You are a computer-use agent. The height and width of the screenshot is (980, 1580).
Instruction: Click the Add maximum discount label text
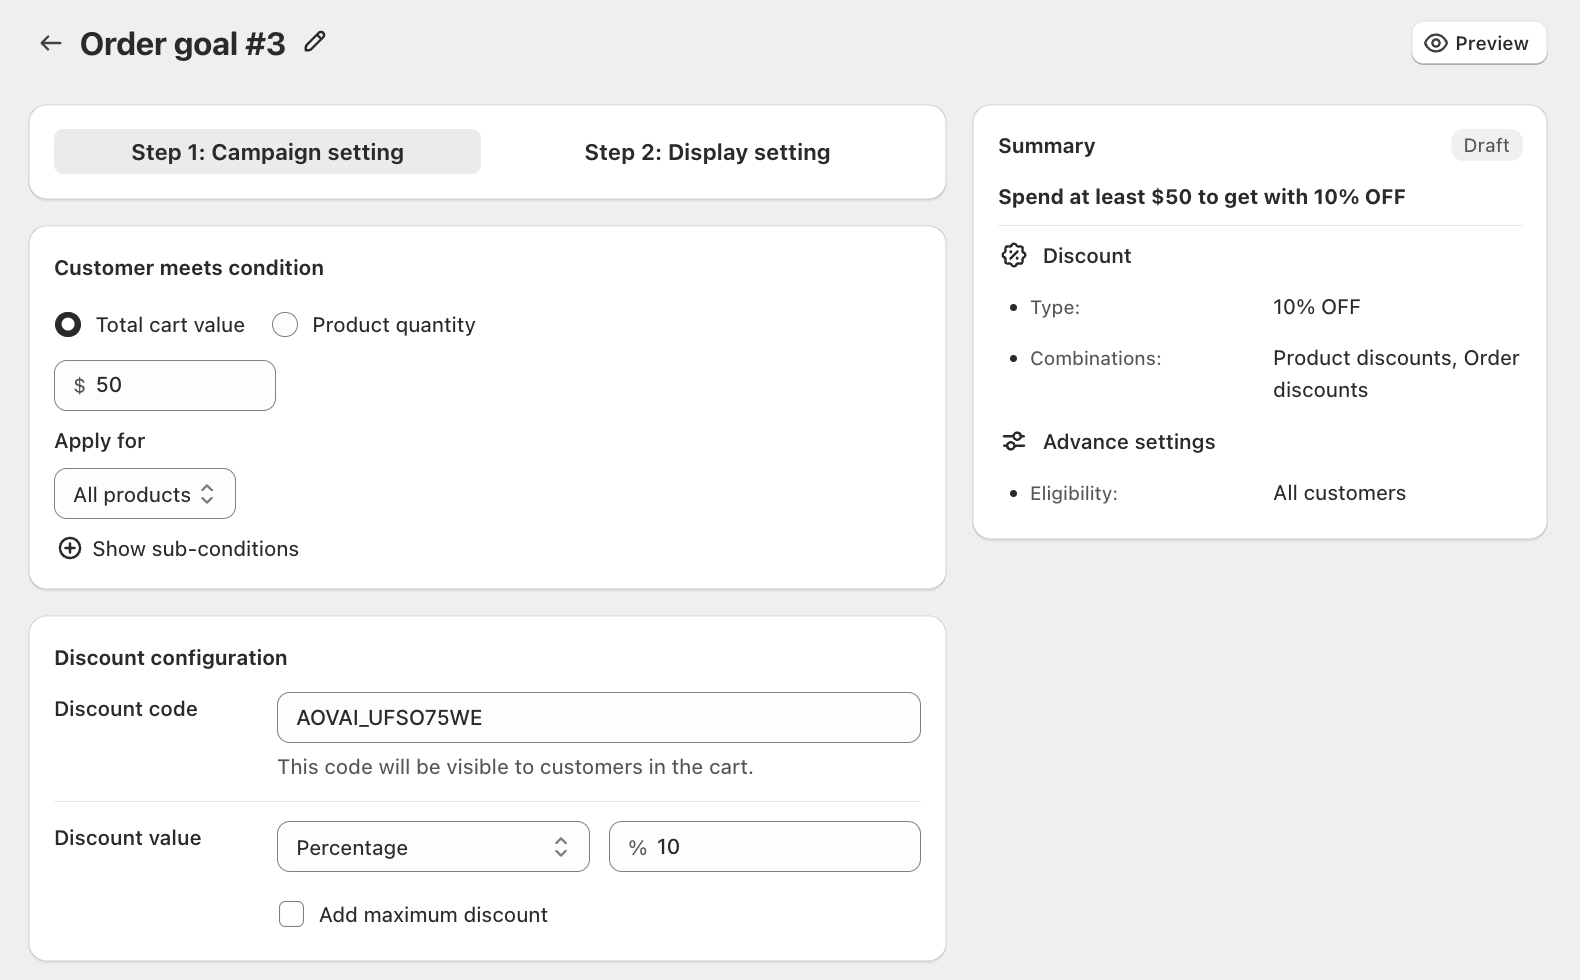(433, 915)
